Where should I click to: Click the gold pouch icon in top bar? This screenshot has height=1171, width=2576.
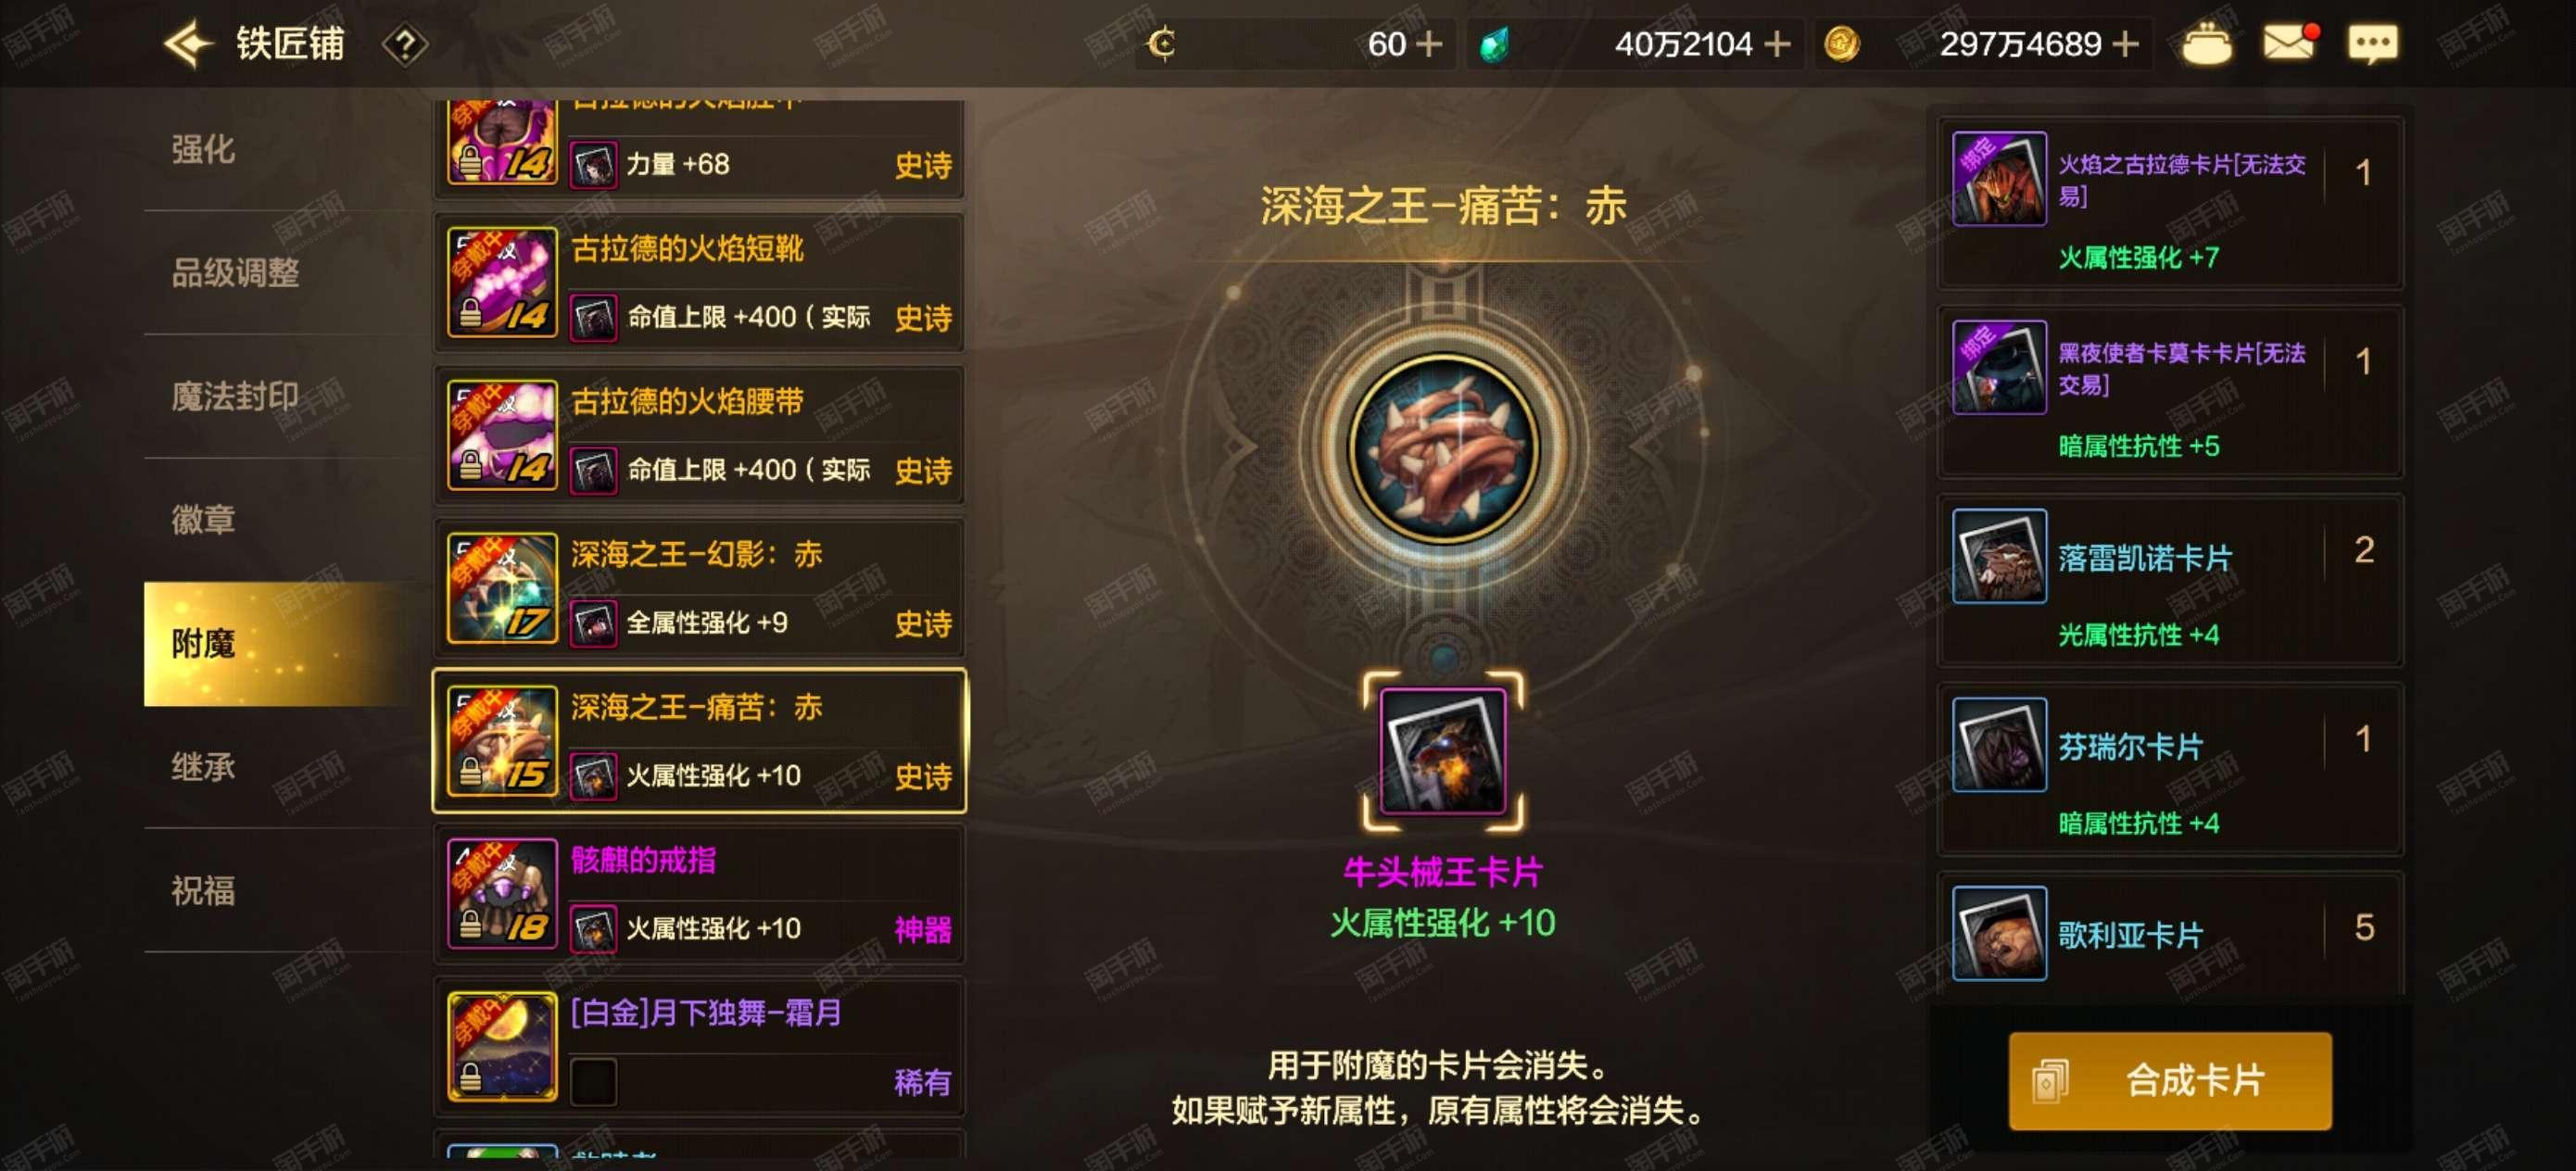[2206, 44]
